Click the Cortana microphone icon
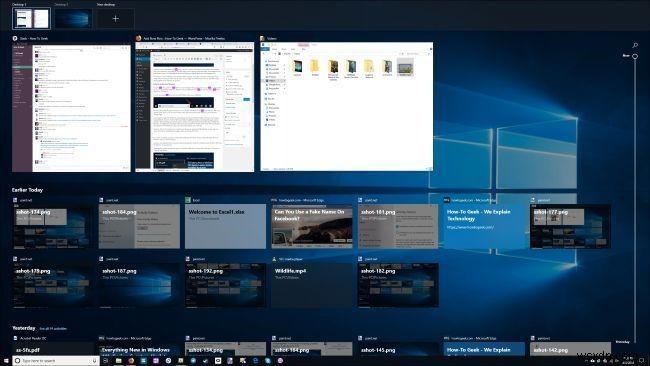The image size is (650, 366). (95, 361)
